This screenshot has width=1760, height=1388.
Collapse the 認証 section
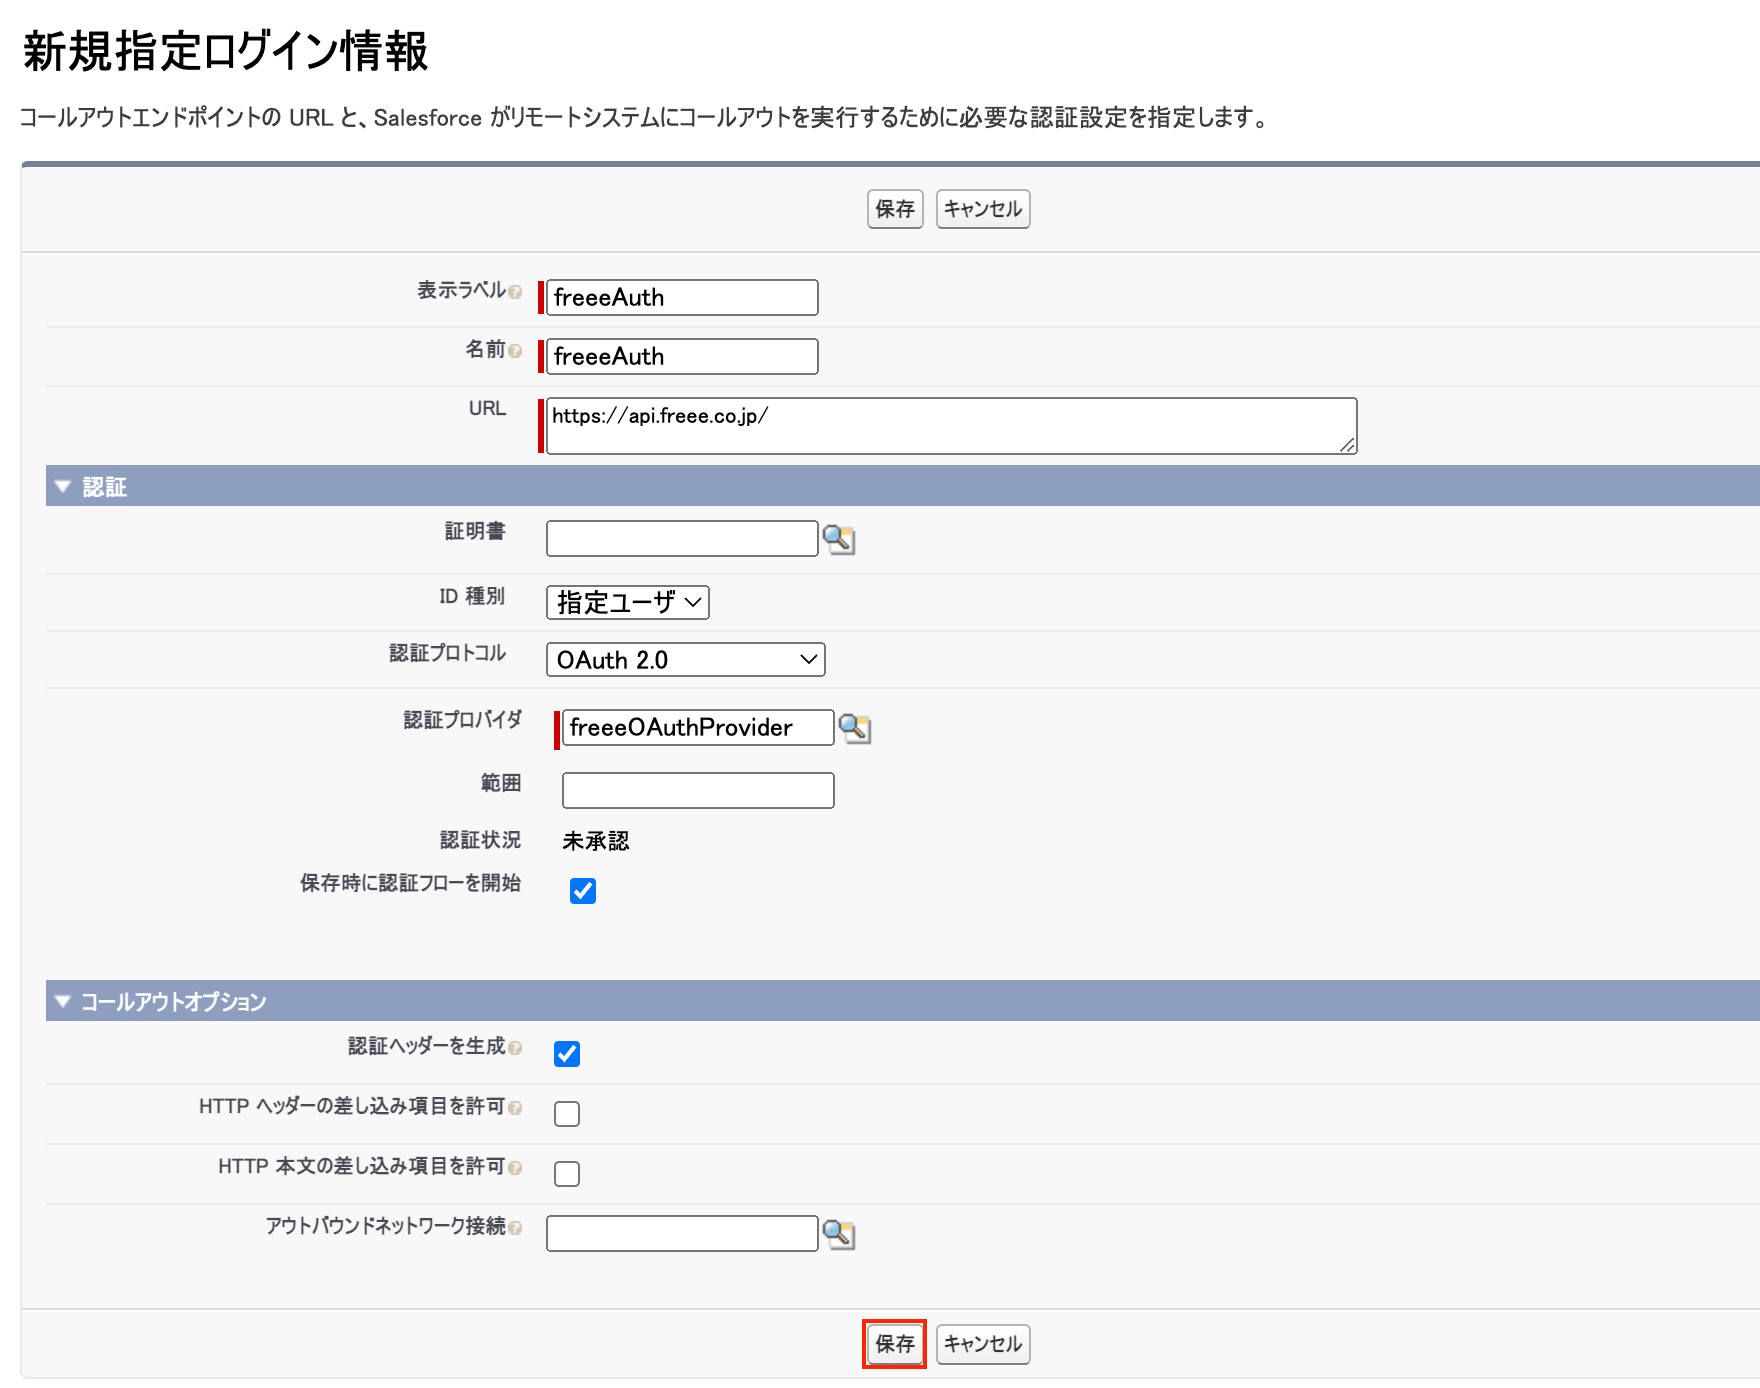point(63,487)
